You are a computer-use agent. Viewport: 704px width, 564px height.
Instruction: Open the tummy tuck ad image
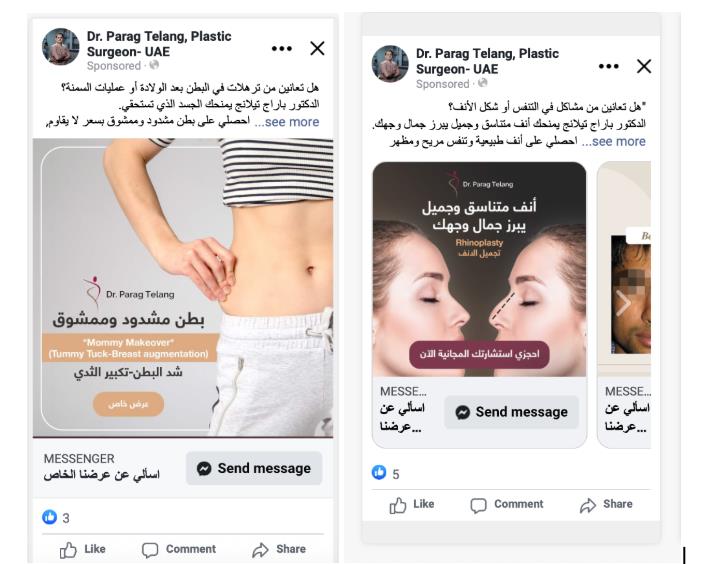click(x=183, y=288)
